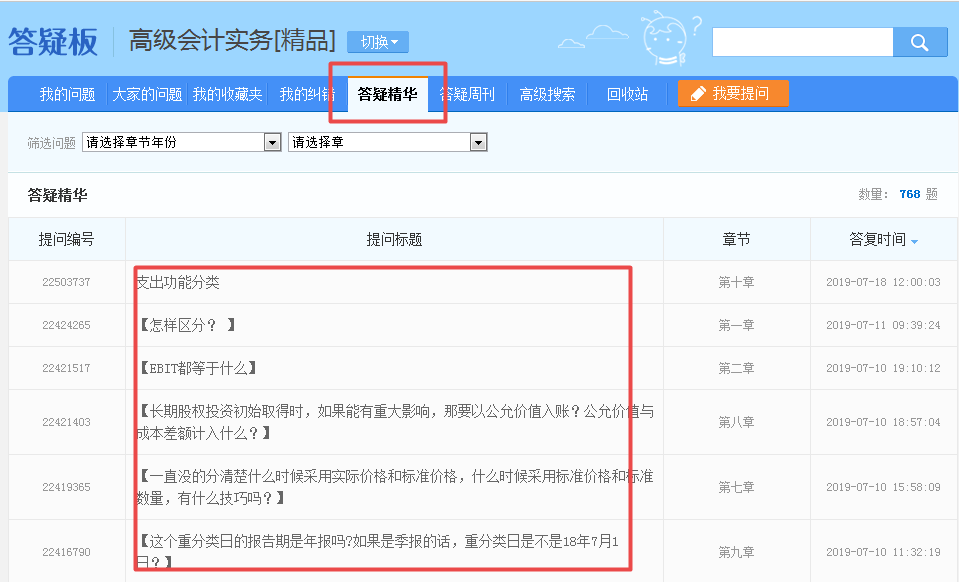Screen dimensions: 959x582
Task: Open question titled 支出功能分类
Action: click(x=178, y=283)
